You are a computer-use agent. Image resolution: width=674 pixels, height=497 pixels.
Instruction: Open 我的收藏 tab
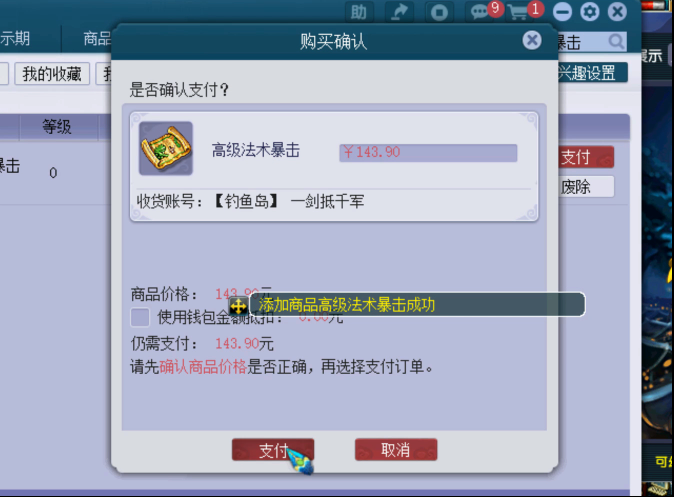[x=52, y=74]
